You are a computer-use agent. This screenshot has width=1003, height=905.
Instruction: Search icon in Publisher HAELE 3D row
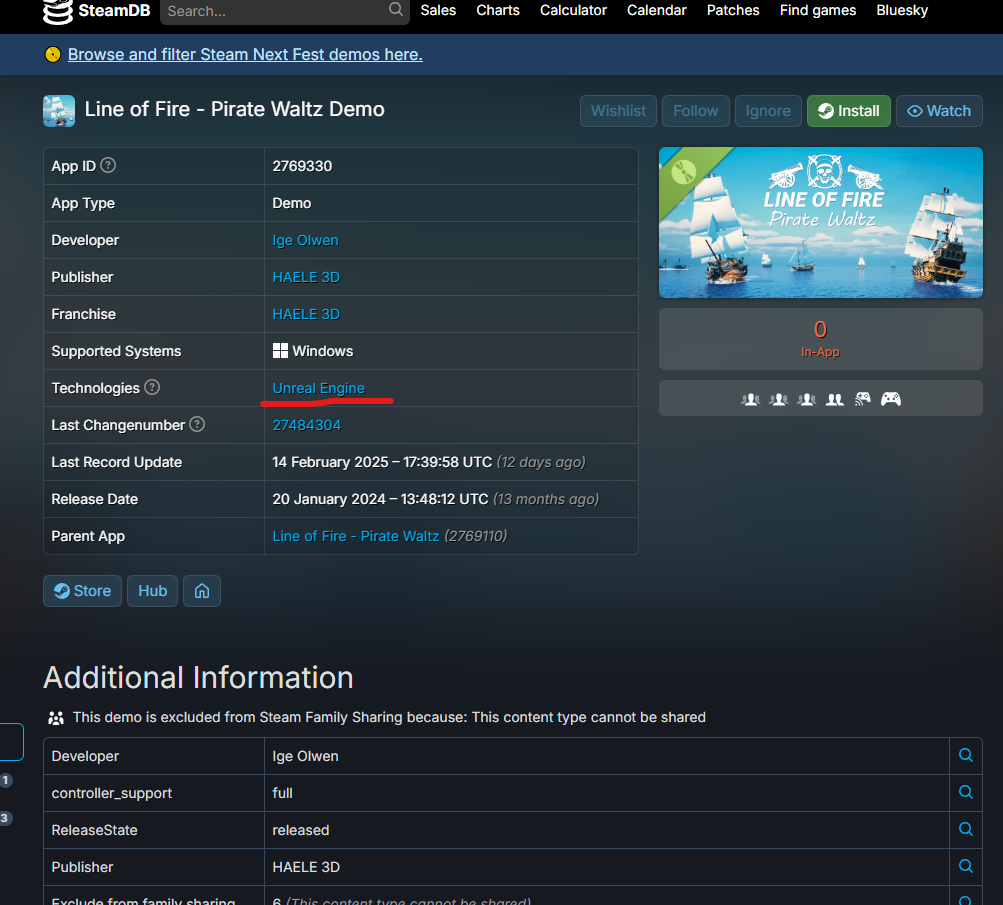click(x=966, y=867)
